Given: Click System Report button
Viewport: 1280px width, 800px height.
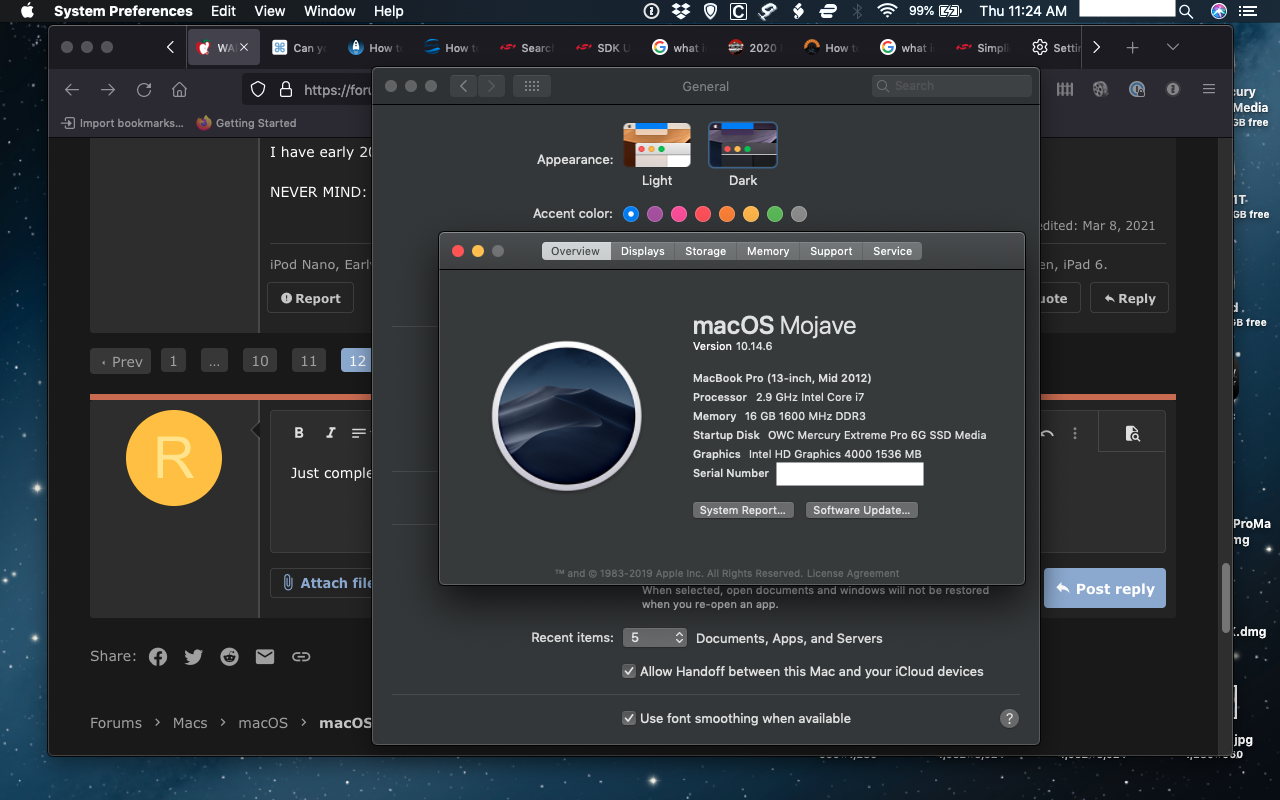Looking at the screenshot, I should click(742, 510).
